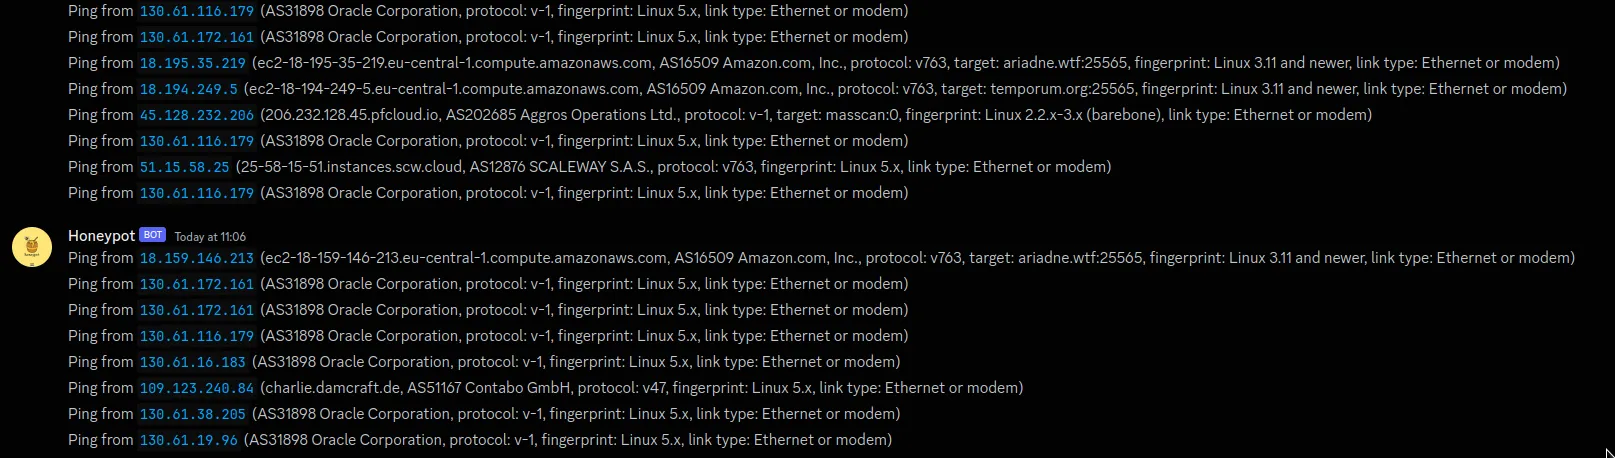Click IP address 45.128.232.206

[x=196, y=115]
